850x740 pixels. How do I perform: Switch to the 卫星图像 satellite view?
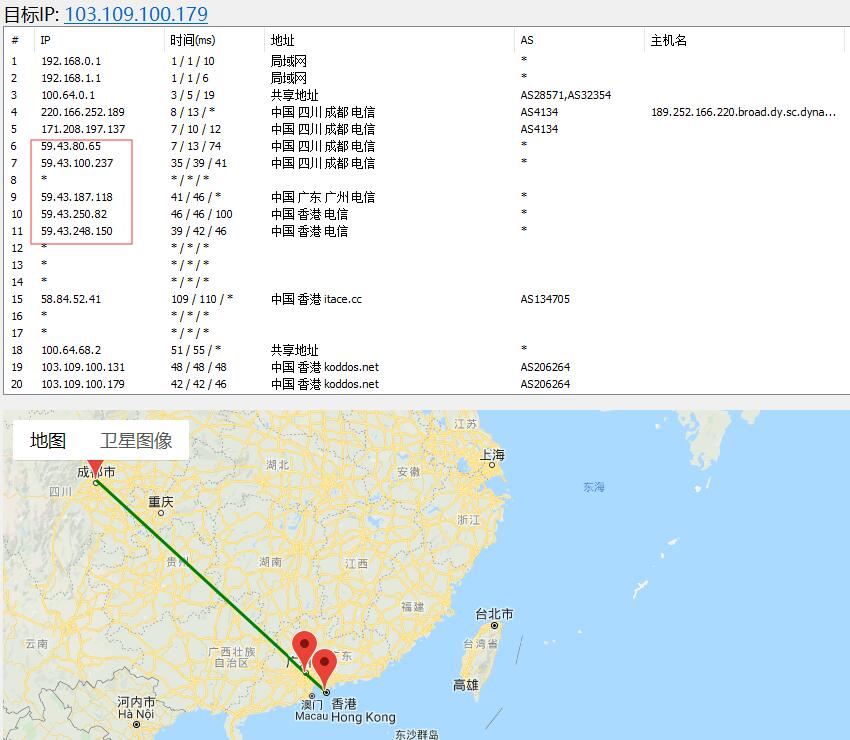[136, 440]
